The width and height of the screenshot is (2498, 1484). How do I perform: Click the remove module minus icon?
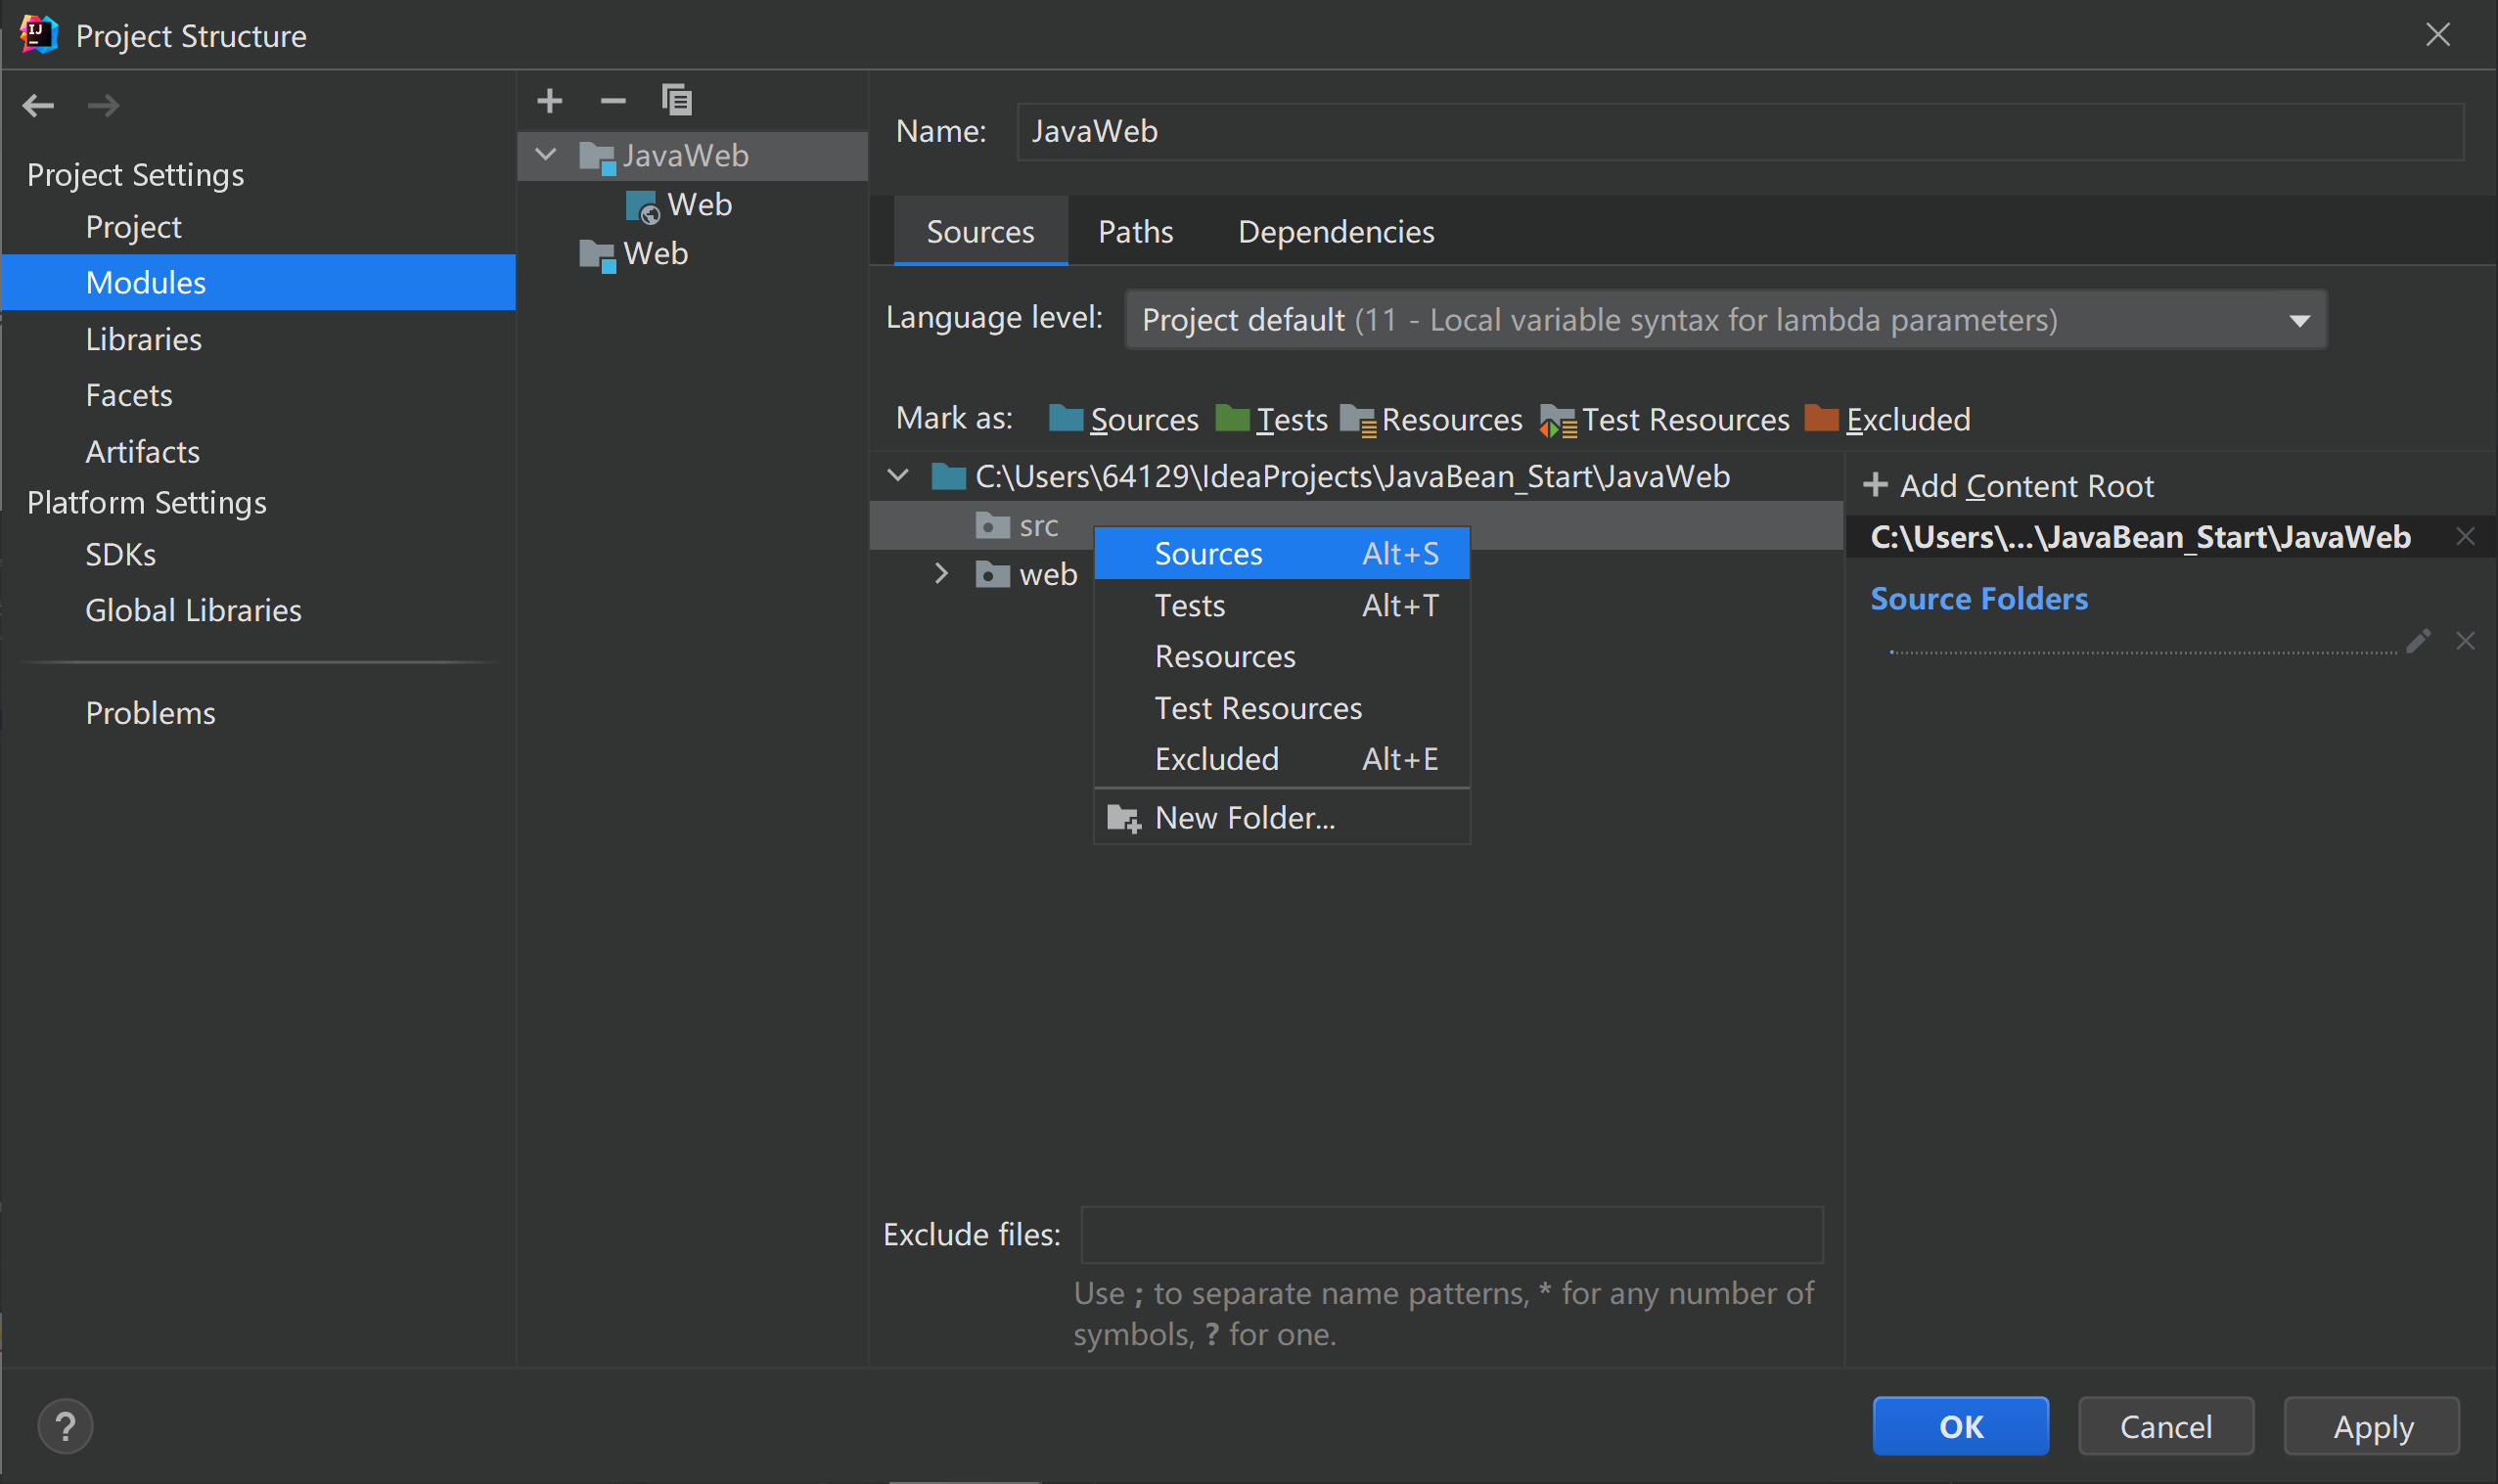(613, 100)
